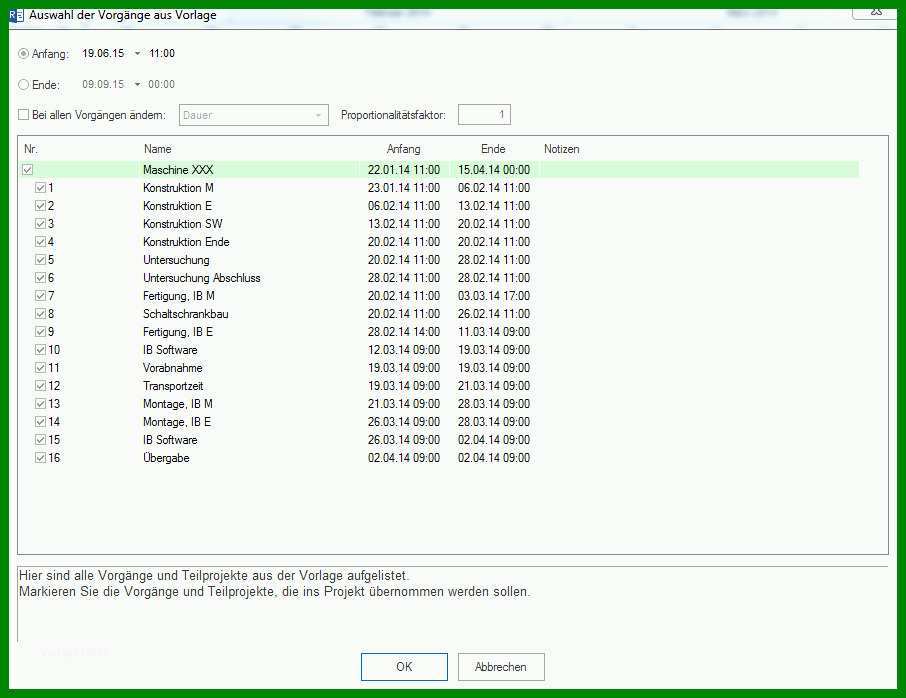
Task: Select the Maschine XXX row name
Action: point(178,170)
